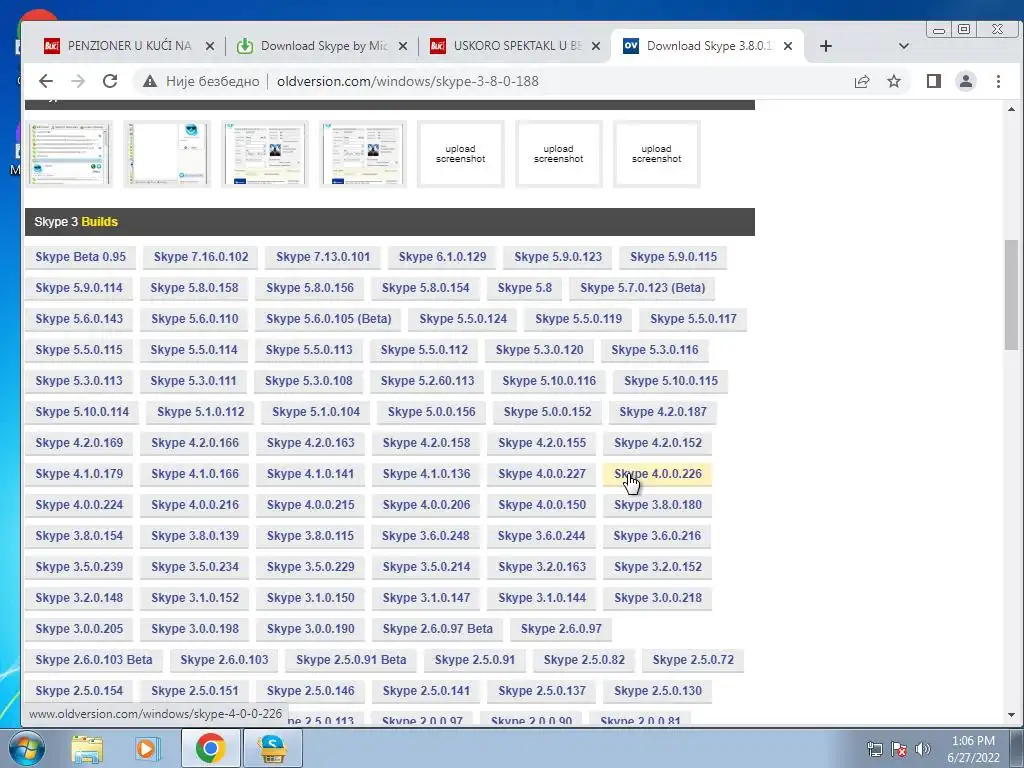Open the Chrome side panel
Image resolution: width=1024 pixels, height=768 pixels.
[934, 81]
